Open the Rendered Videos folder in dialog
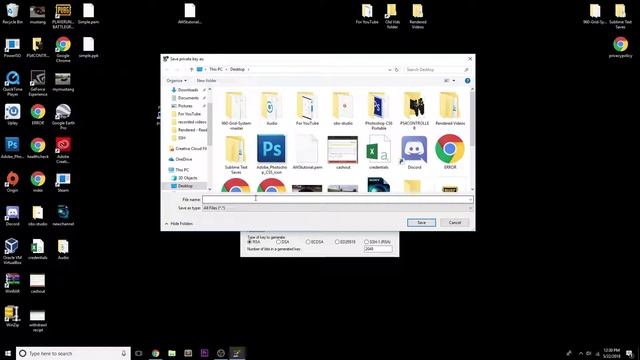This screenshot has width=640, height=360. 450,109
